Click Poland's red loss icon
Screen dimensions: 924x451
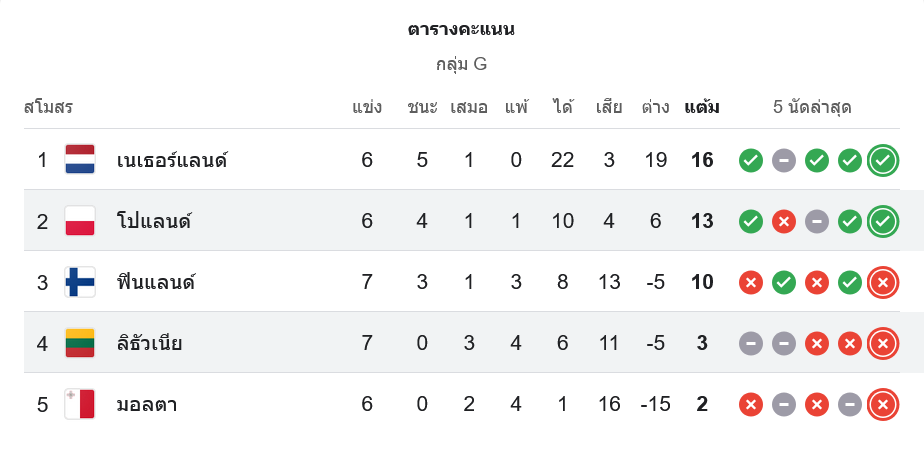[784, 221]
